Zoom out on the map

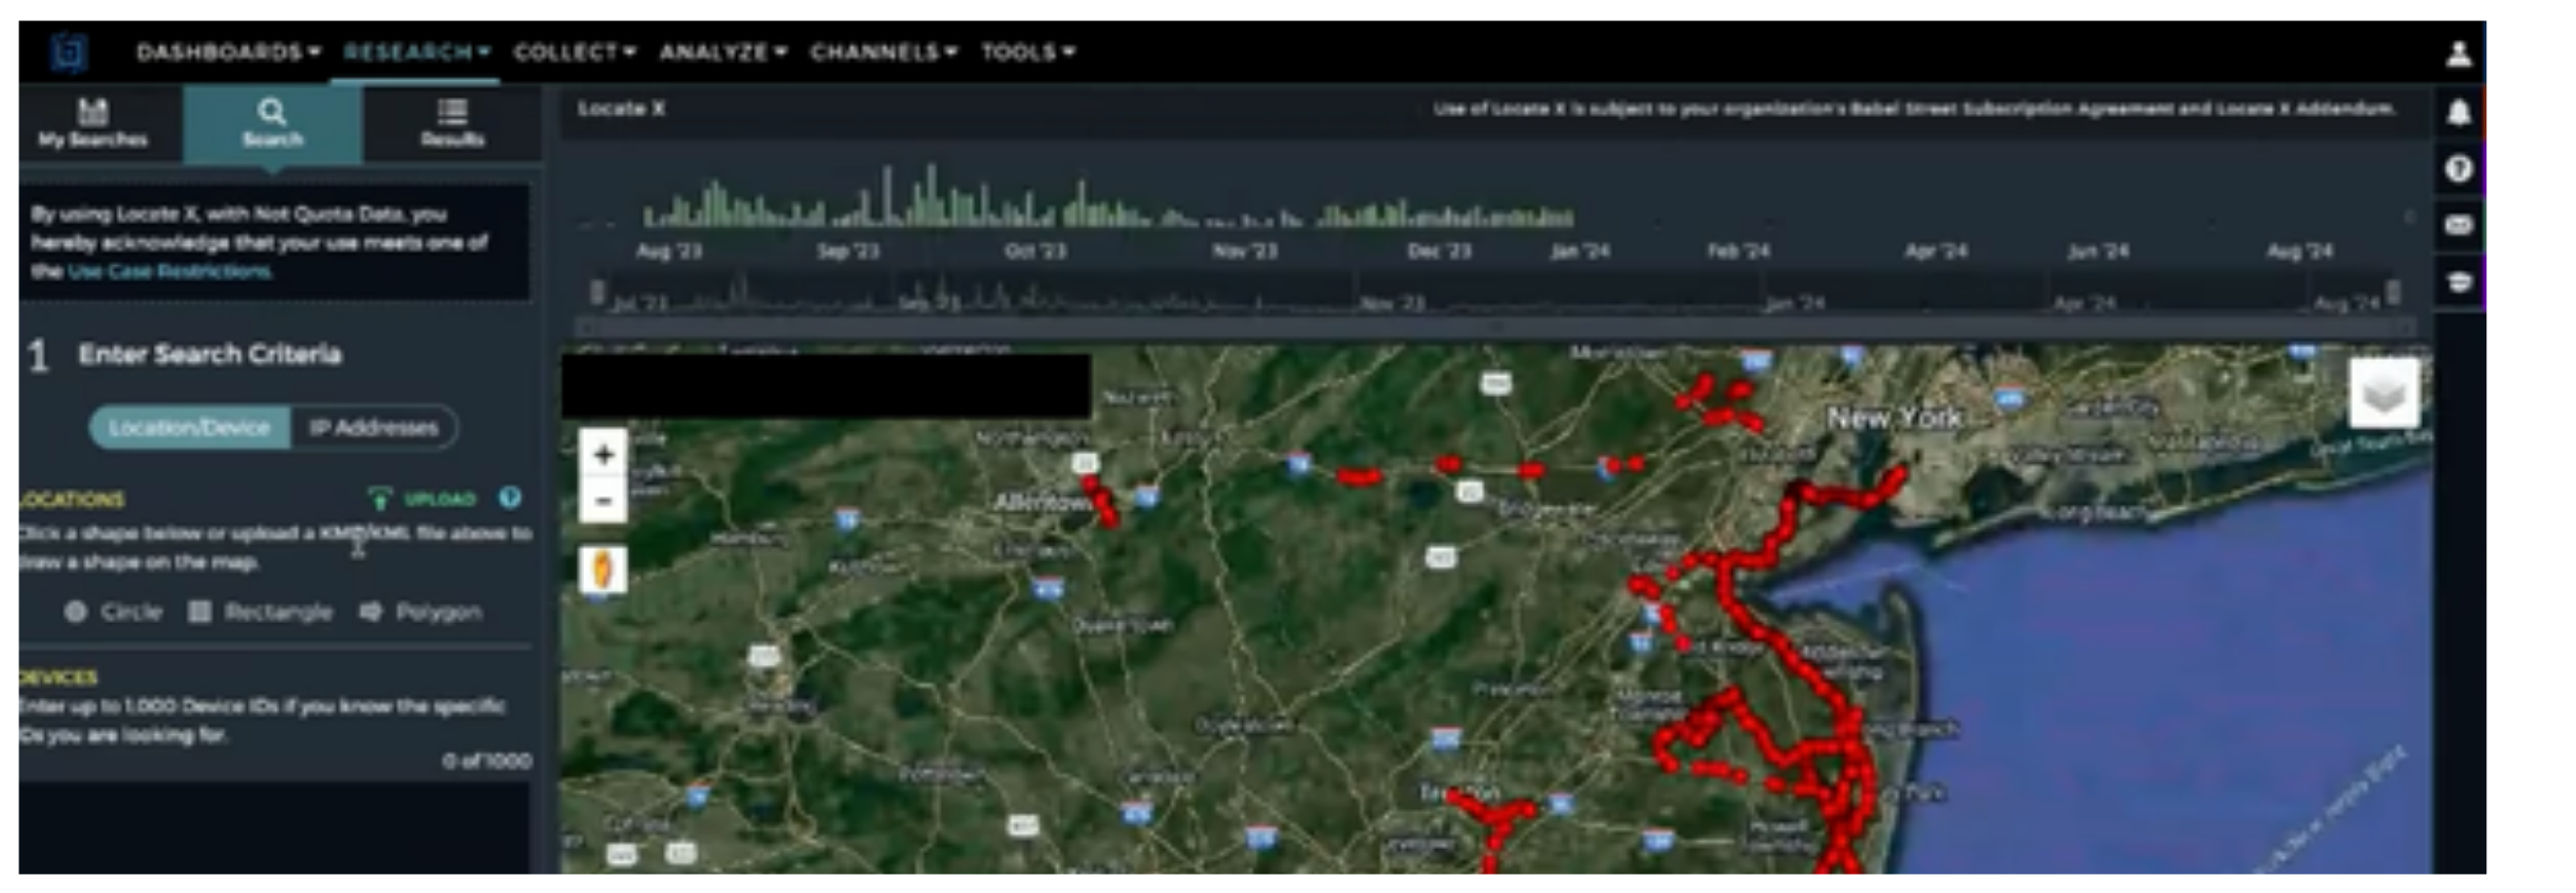(x=603, y=499)
